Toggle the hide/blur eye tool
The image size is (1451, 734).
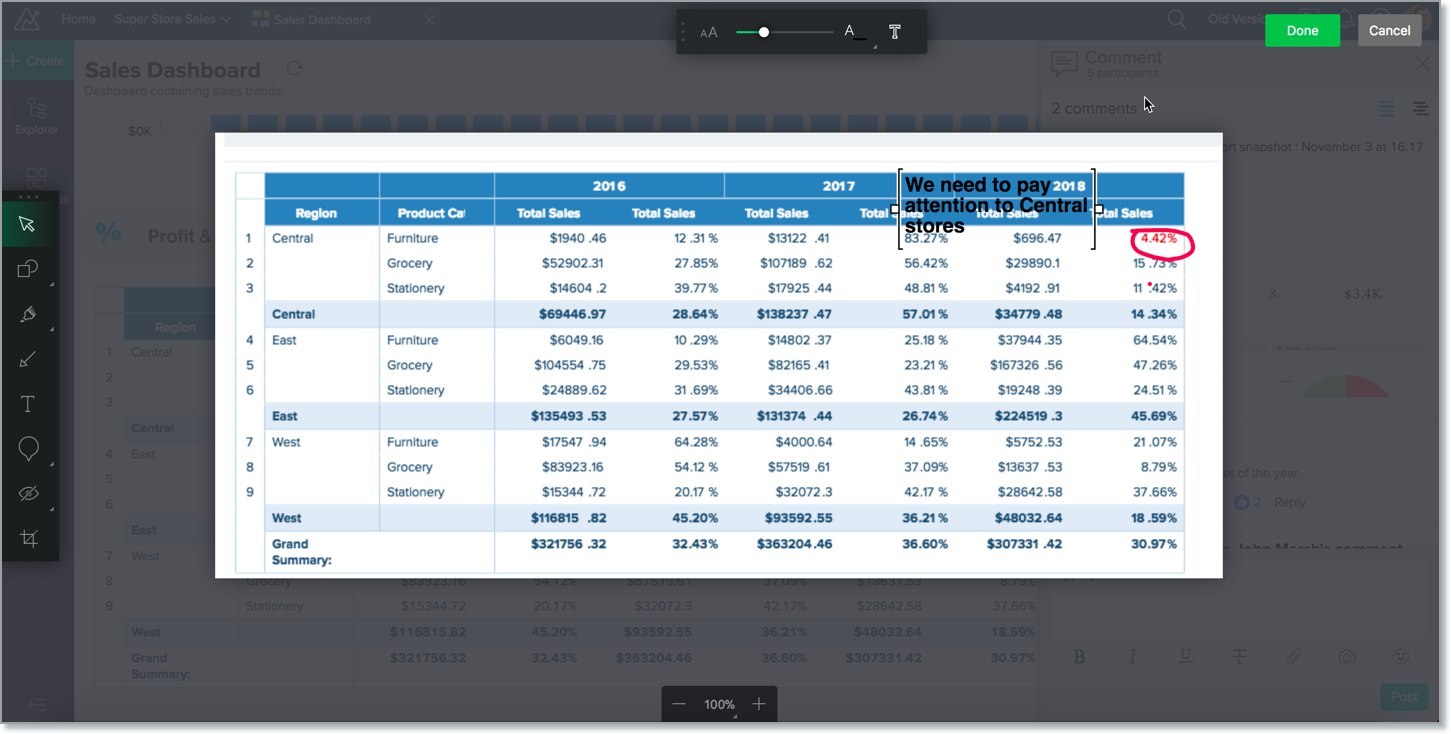pos(28,494)
